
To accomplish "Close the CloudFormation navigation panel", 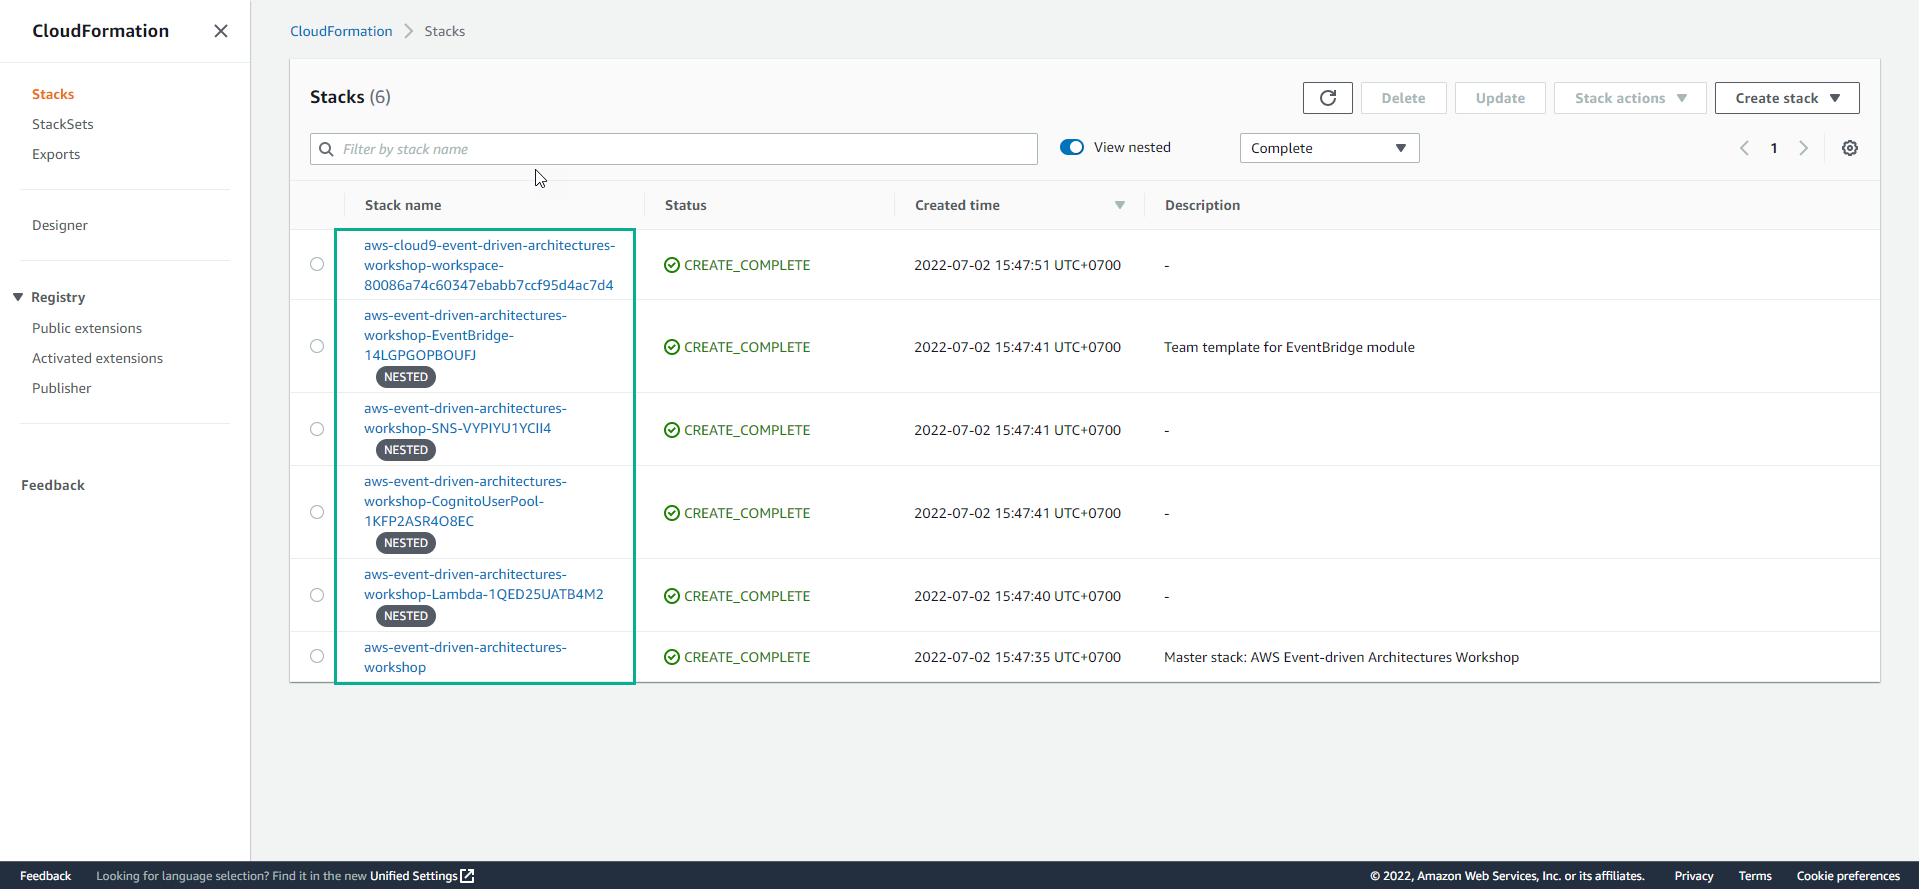I will (221, 31).
